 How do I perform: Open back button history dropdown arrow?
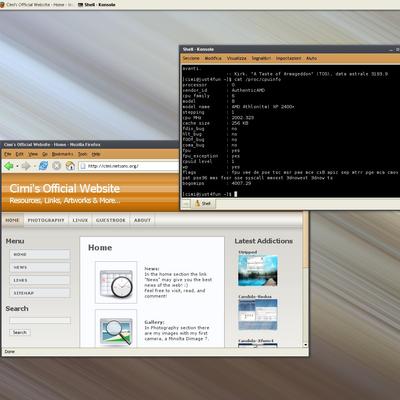click(17, 166)
